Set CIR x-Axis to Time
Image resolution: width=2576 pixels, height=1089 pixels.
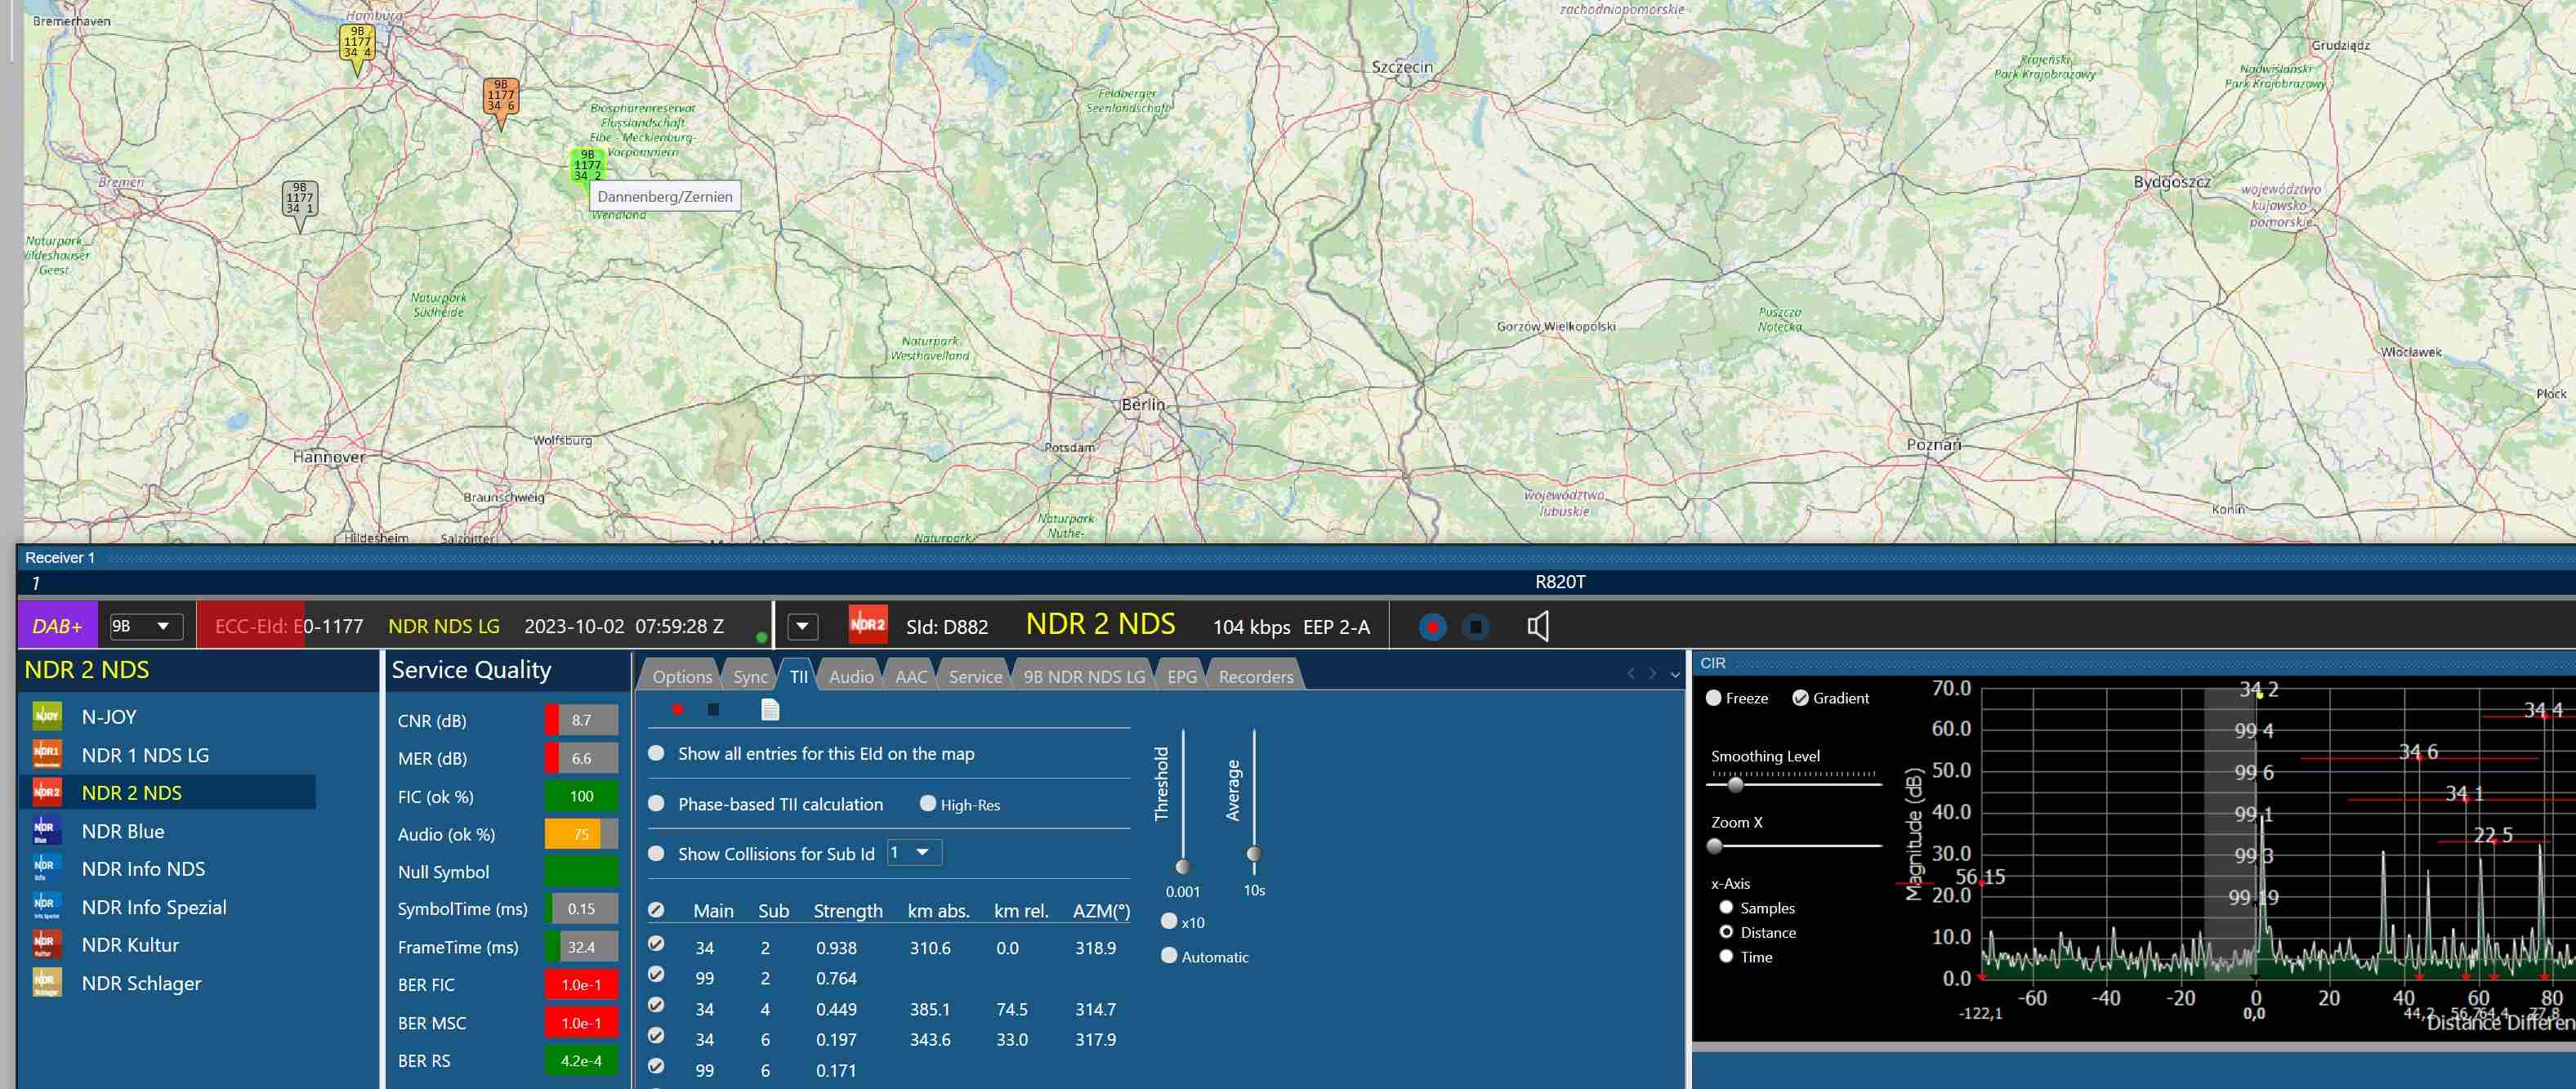click(1726, 956)
